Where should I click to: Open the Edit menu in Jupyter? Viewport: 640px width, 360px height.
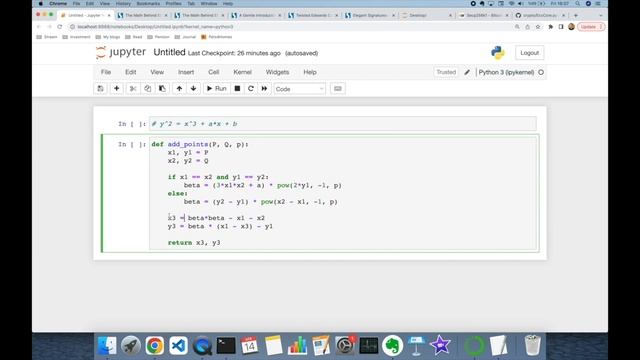point(131,72)
